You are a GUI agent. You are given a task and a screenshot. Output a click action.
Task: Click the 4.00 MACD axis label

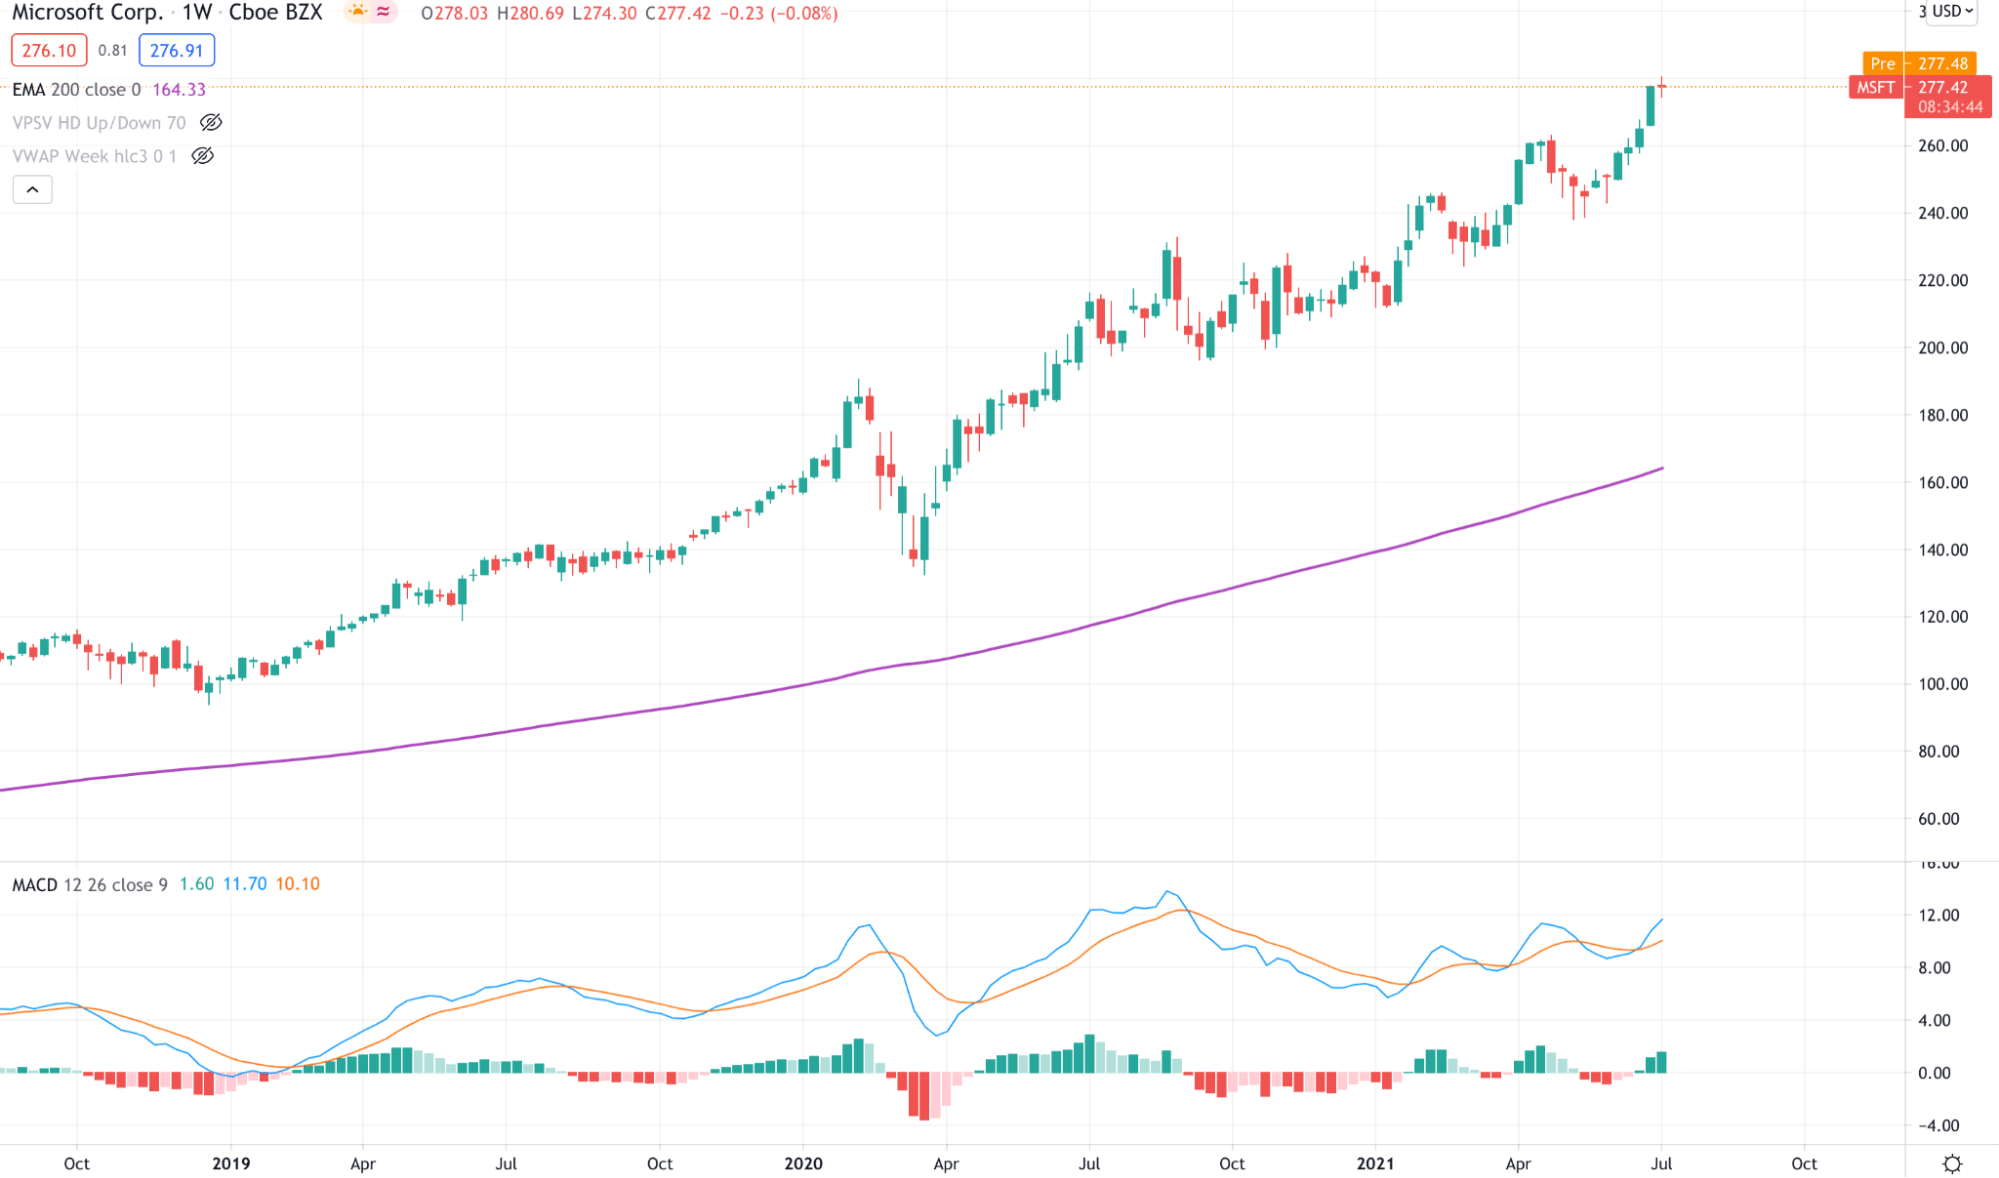1935,1020
